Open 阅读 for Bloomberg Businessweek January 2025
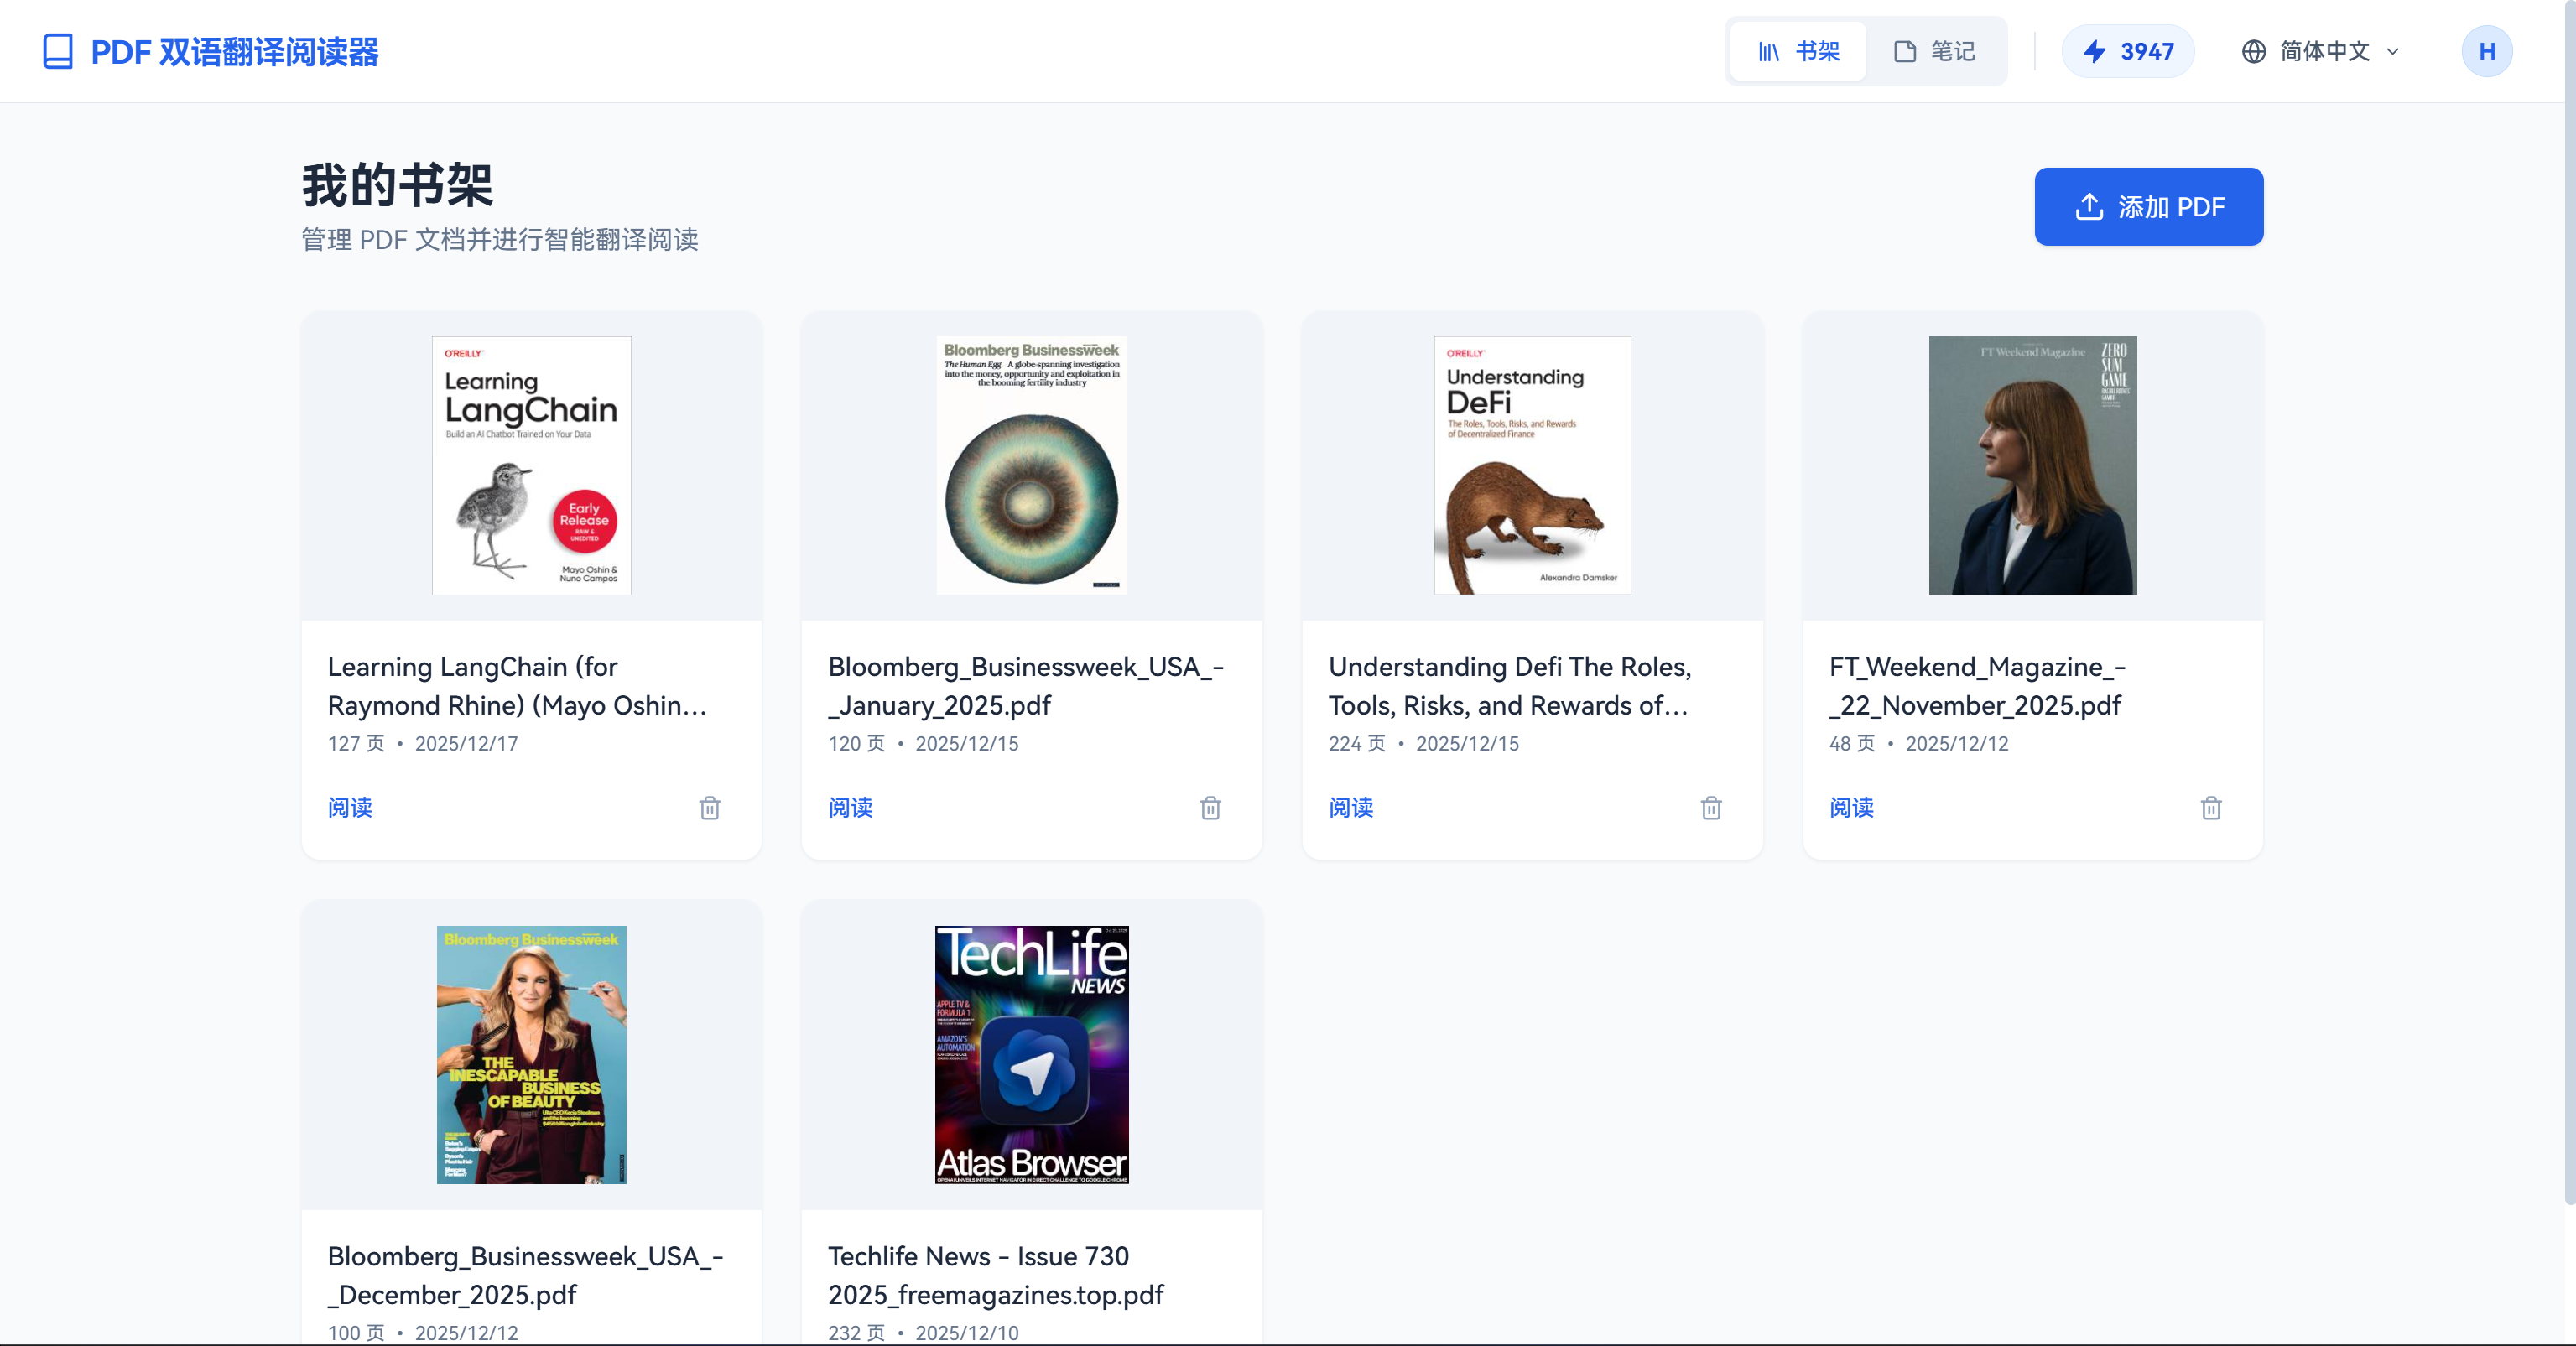Screen dimensions: 2576x1346 849,808
